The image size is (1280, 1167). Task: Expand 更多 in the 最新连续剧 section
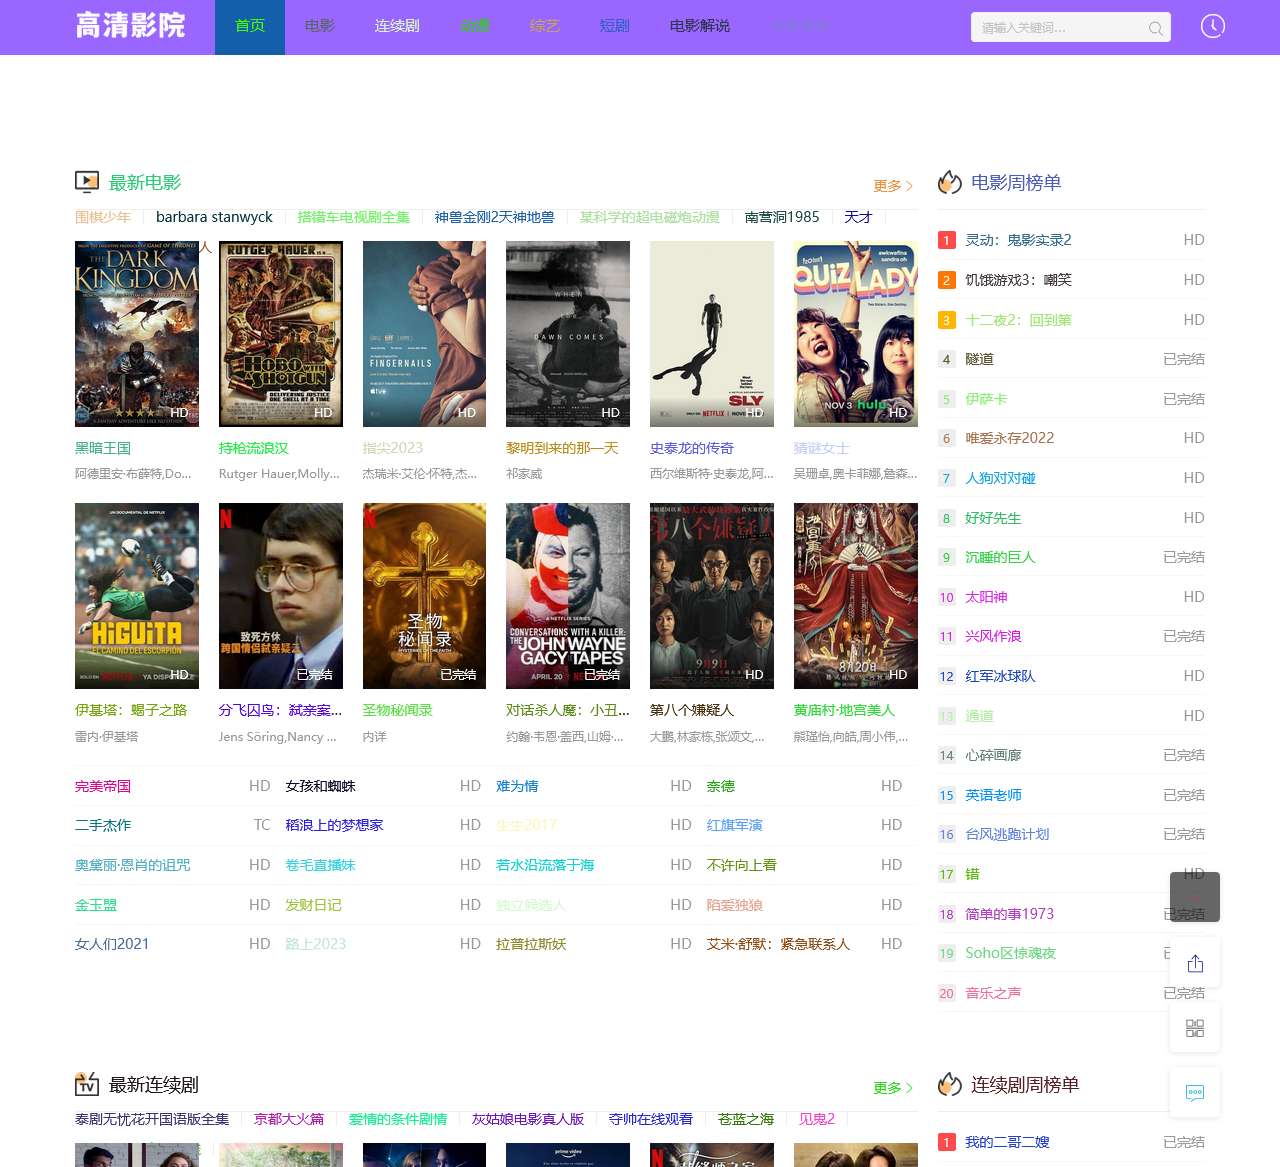(x=893, y=1088)
